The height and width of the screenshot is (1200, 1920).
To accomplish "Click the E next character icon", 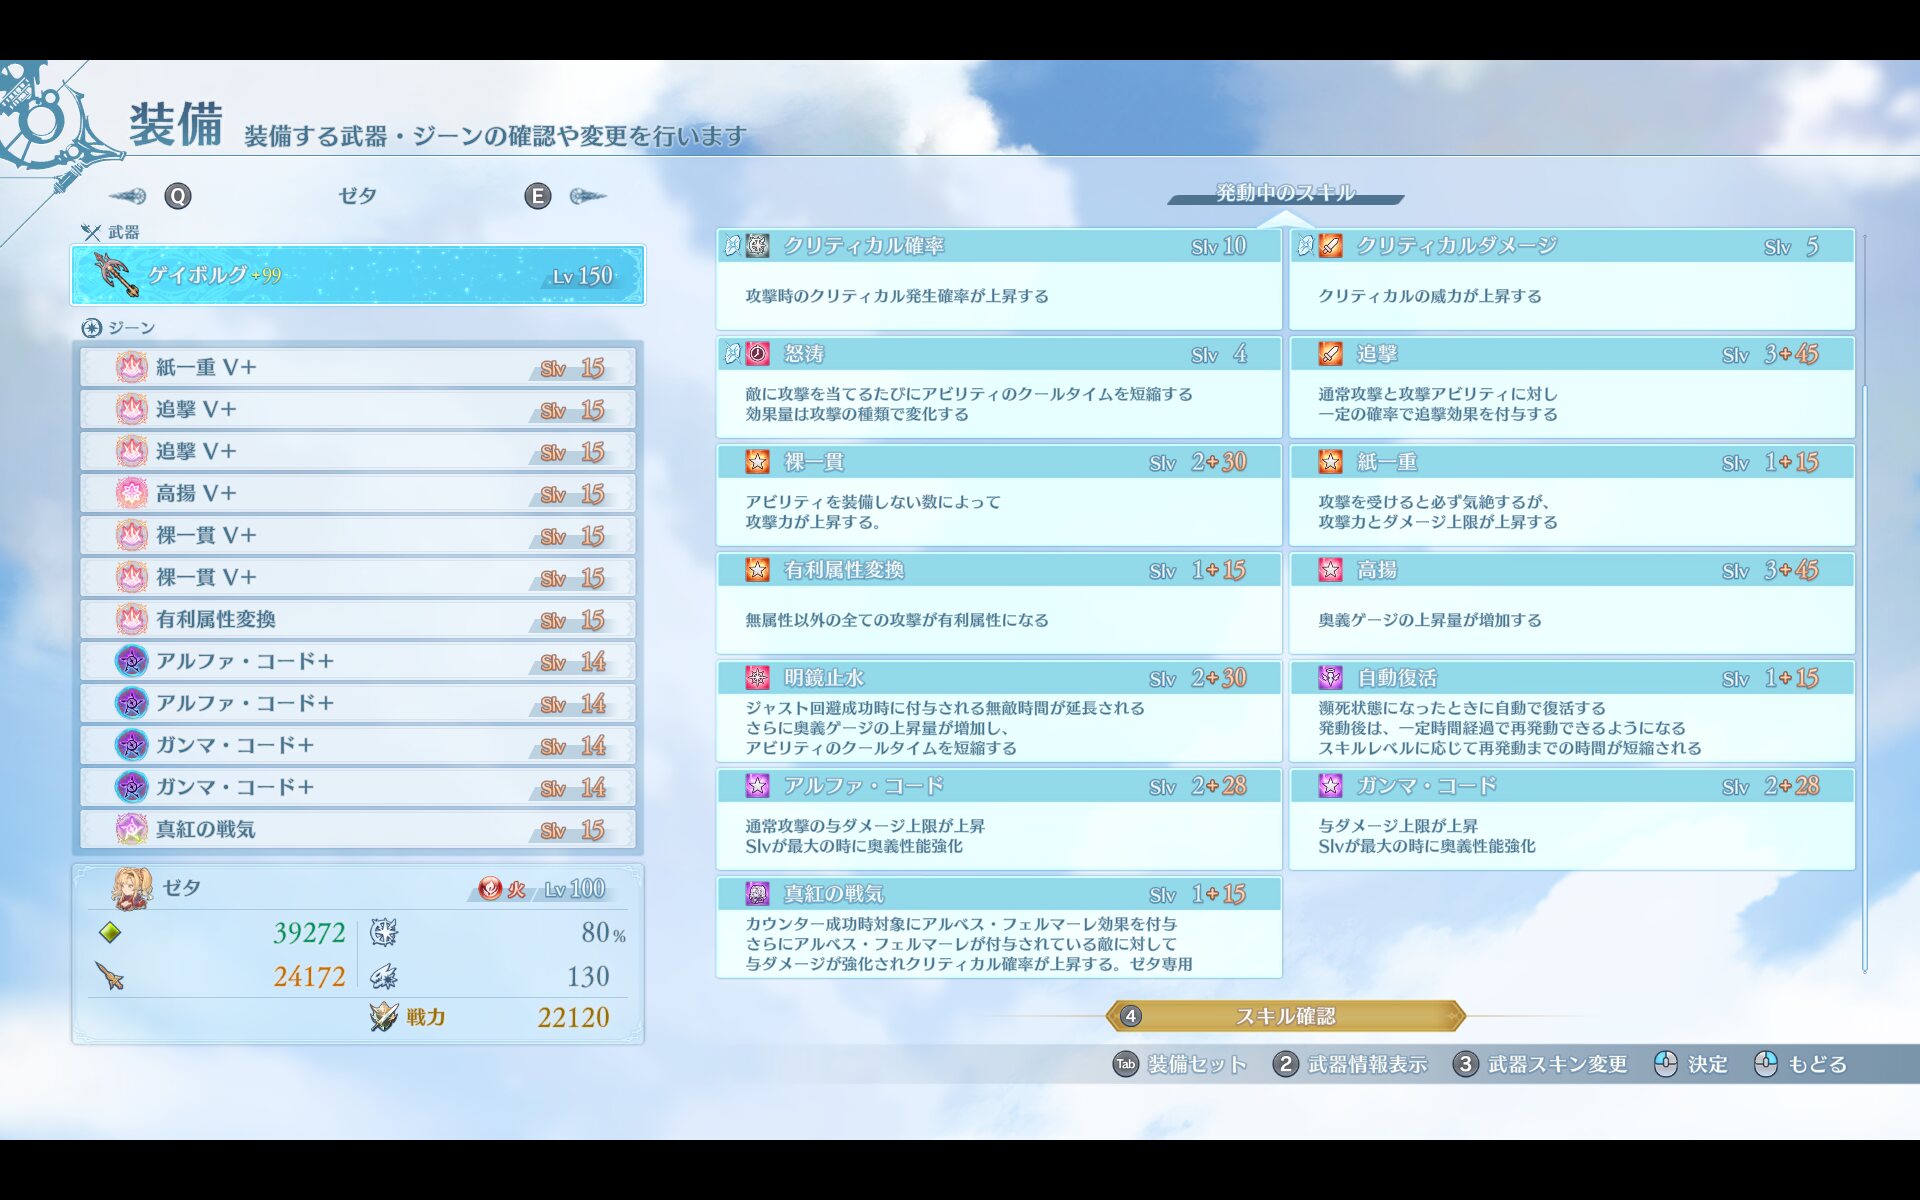I will pos(537,196).
